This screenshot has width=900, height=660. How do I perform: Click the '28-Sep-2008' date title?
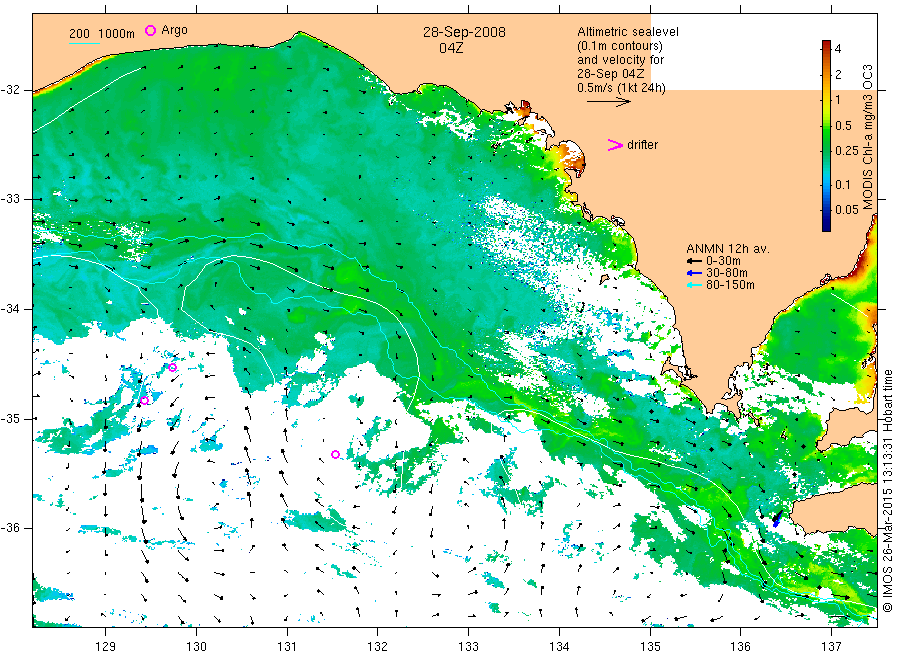click(x=464, y=32)
